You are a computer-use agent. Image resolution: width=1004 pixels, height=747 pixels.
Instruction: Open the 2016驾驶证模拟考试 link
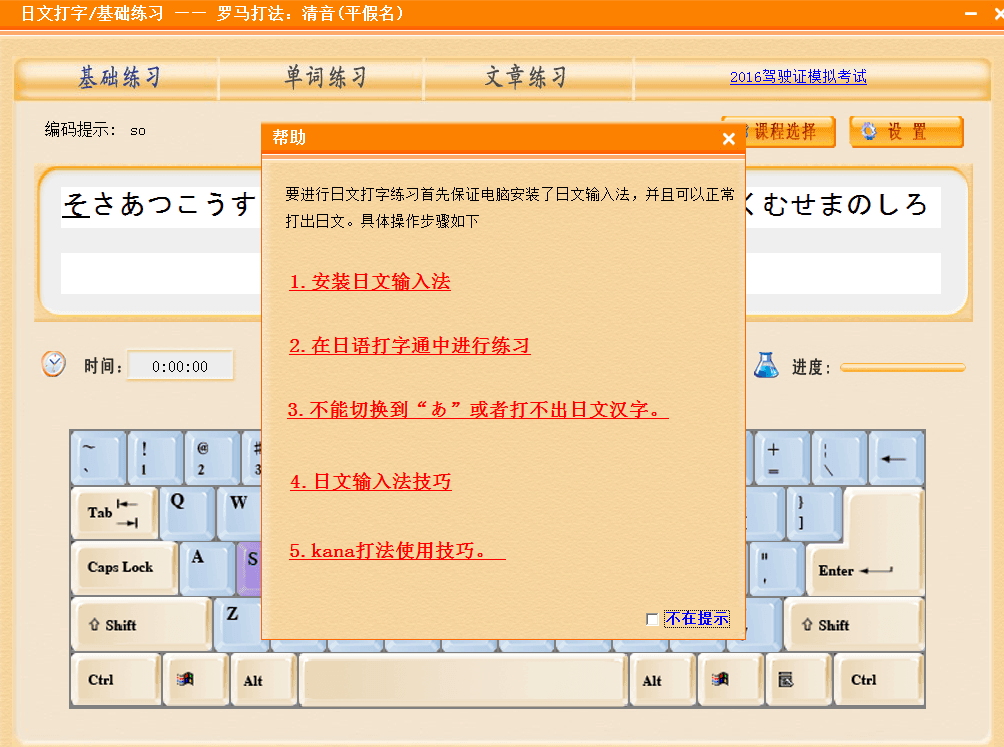coord(798,77)
